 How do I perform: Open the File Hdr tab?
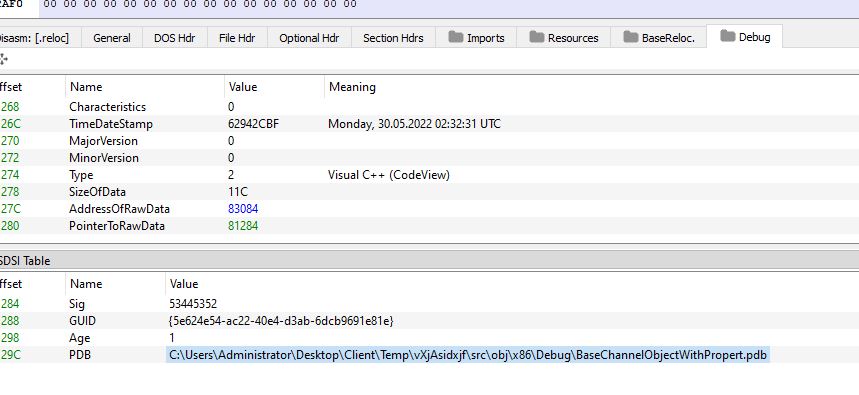click(238, 38)
